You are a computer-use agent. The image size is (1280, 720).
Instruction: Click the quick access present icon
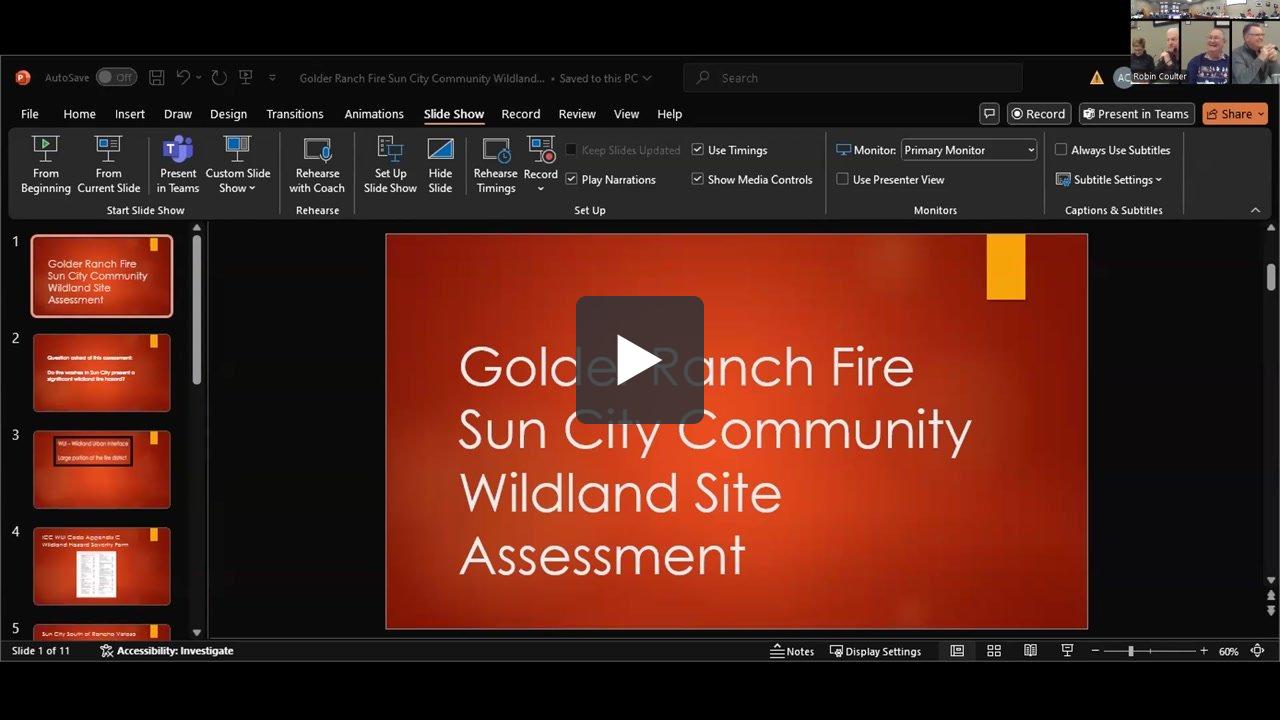click(245, 78)
